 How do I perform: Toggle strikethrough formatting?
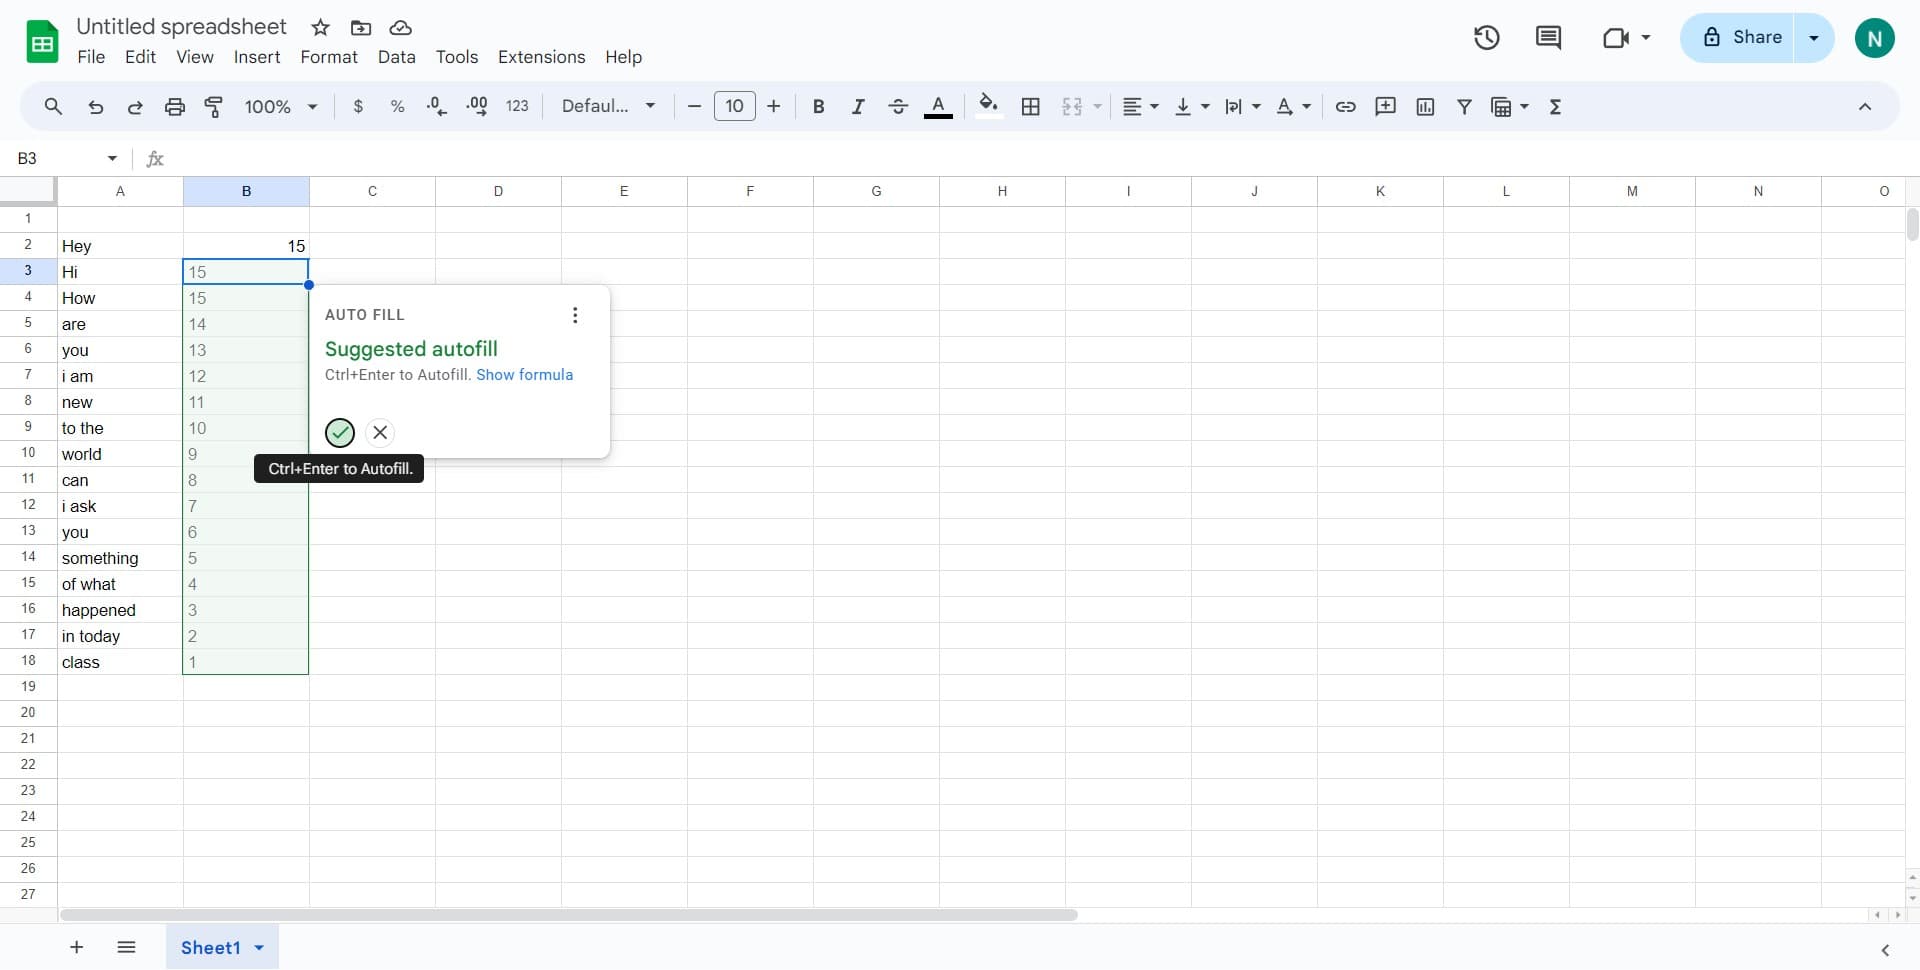897,107
